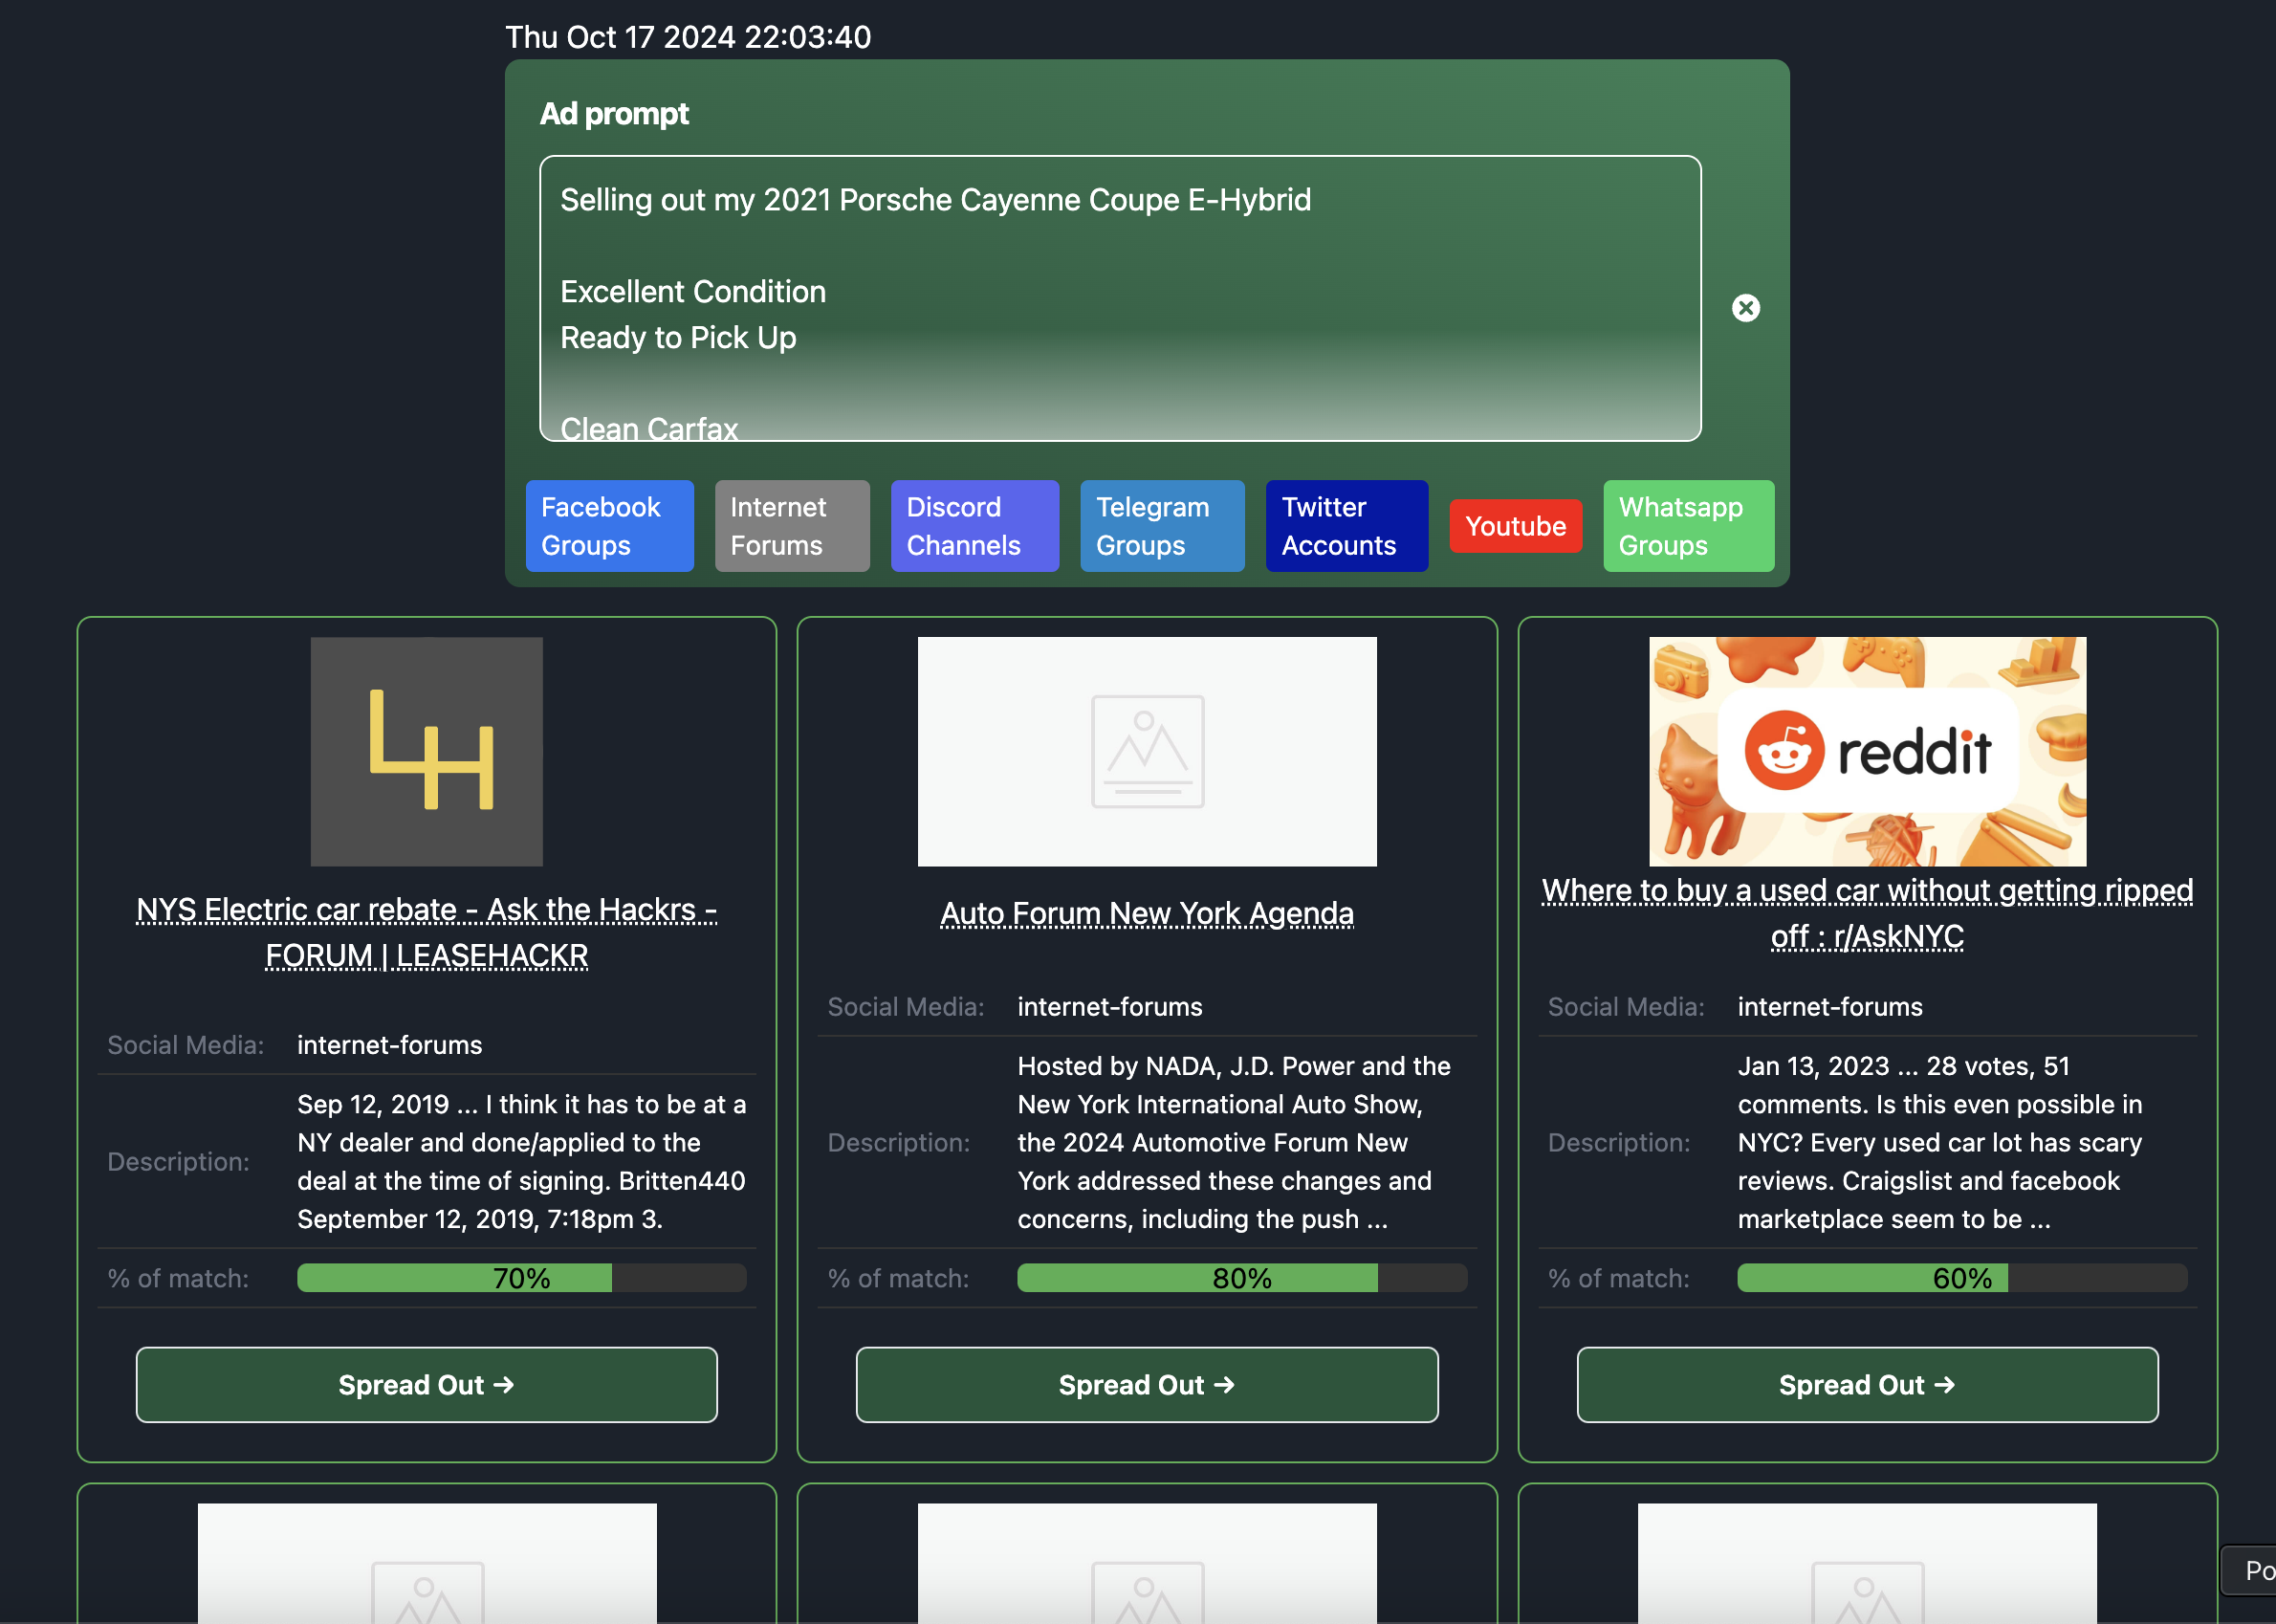Click the Reddit logo image
2276x1624 pixels.
point(1866,751)
